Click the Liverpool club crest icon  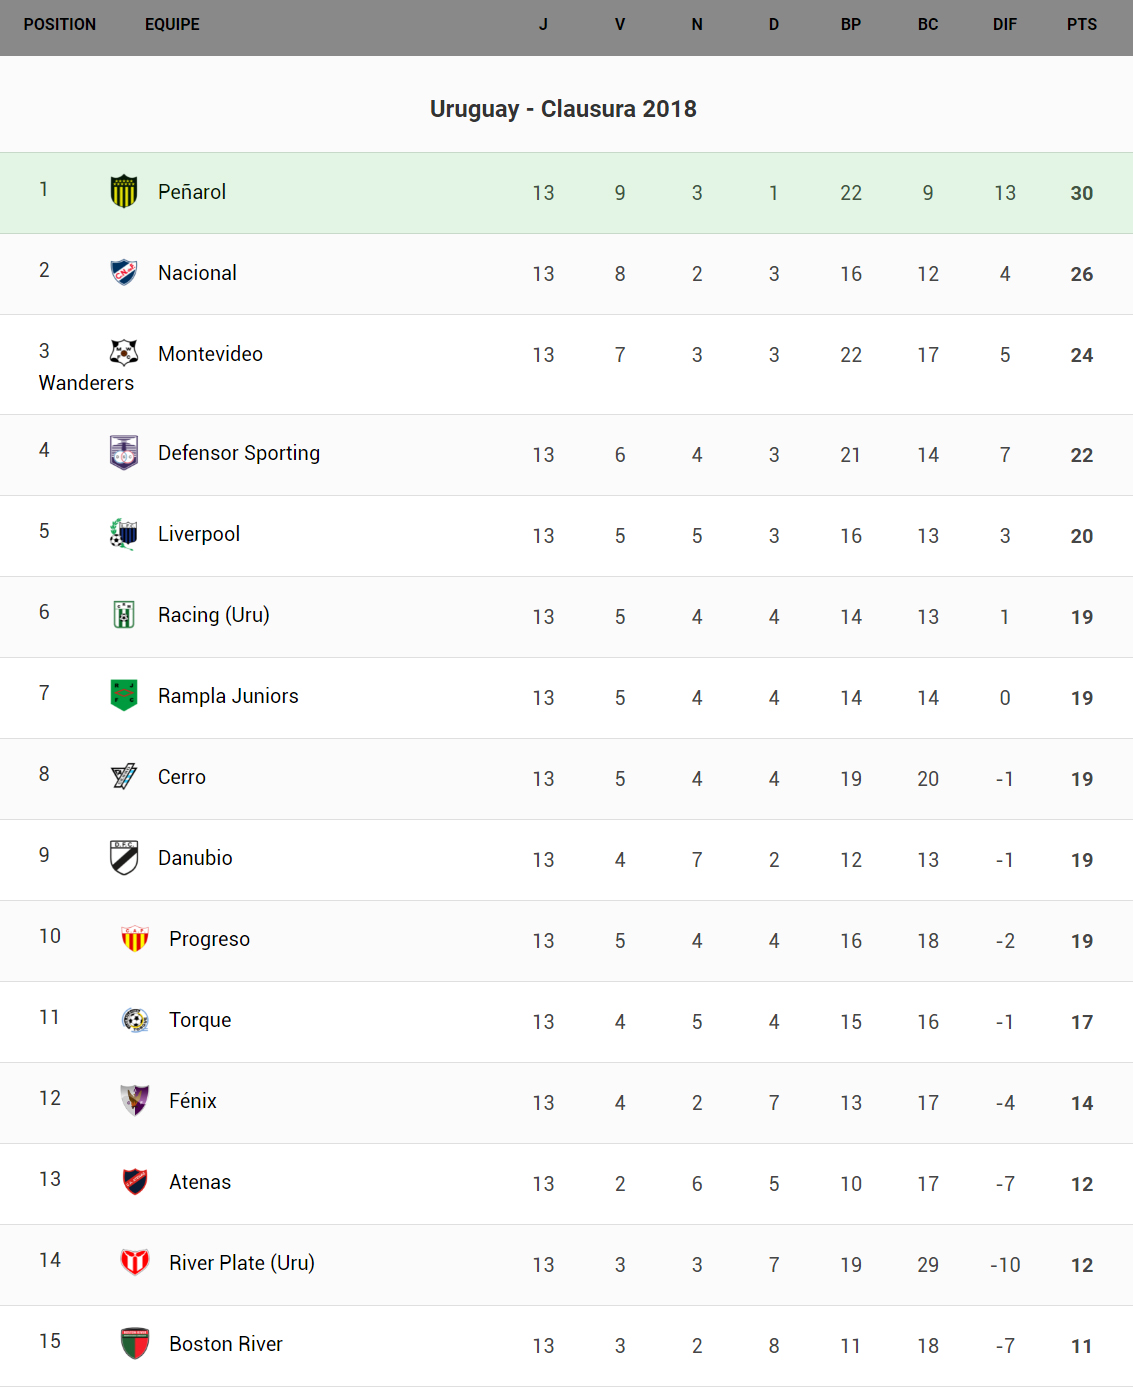[124, 534]
